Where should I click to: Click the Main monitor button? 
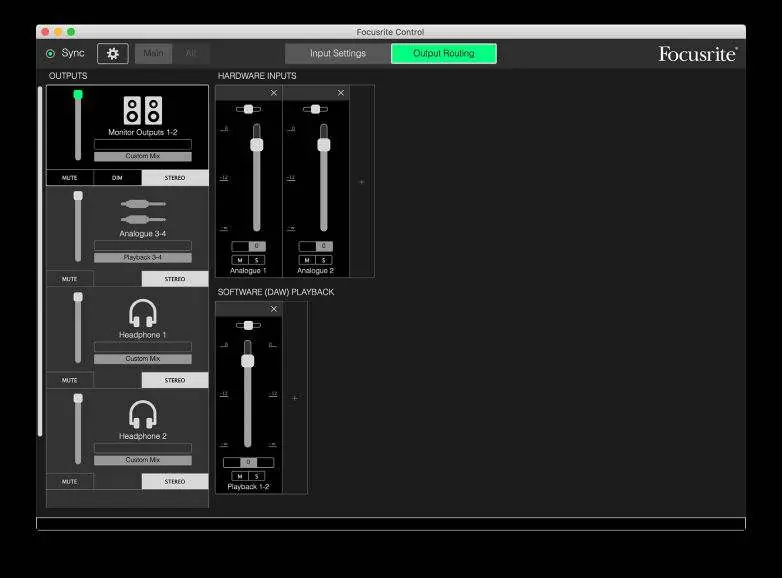coord(154,53)
